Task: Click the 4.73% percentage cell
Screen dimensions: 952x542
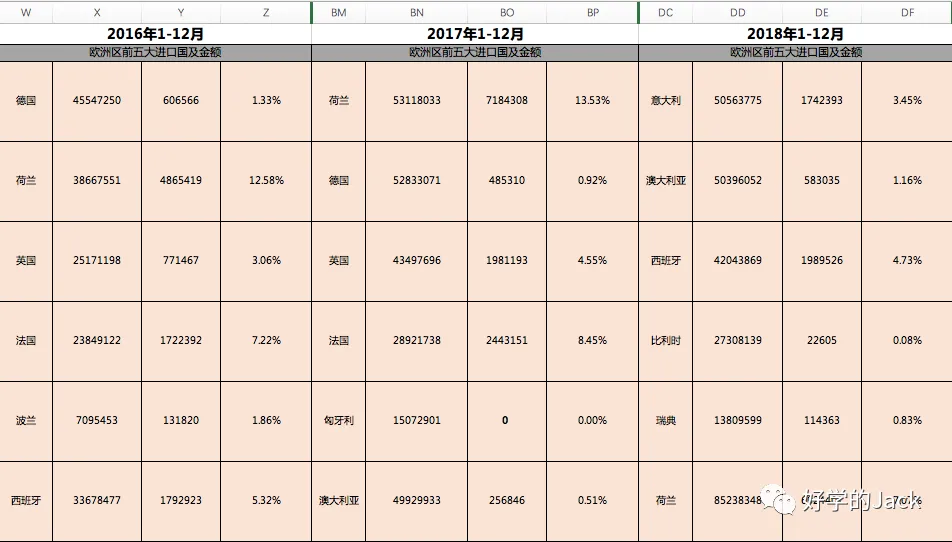Action: pyautogui.click(x=907, y=262)
